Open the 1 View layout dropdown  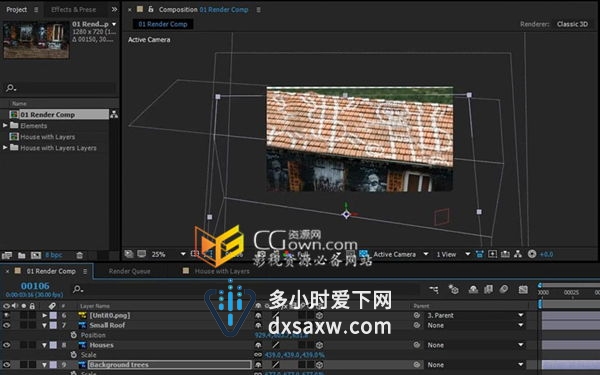coord(453,254)
